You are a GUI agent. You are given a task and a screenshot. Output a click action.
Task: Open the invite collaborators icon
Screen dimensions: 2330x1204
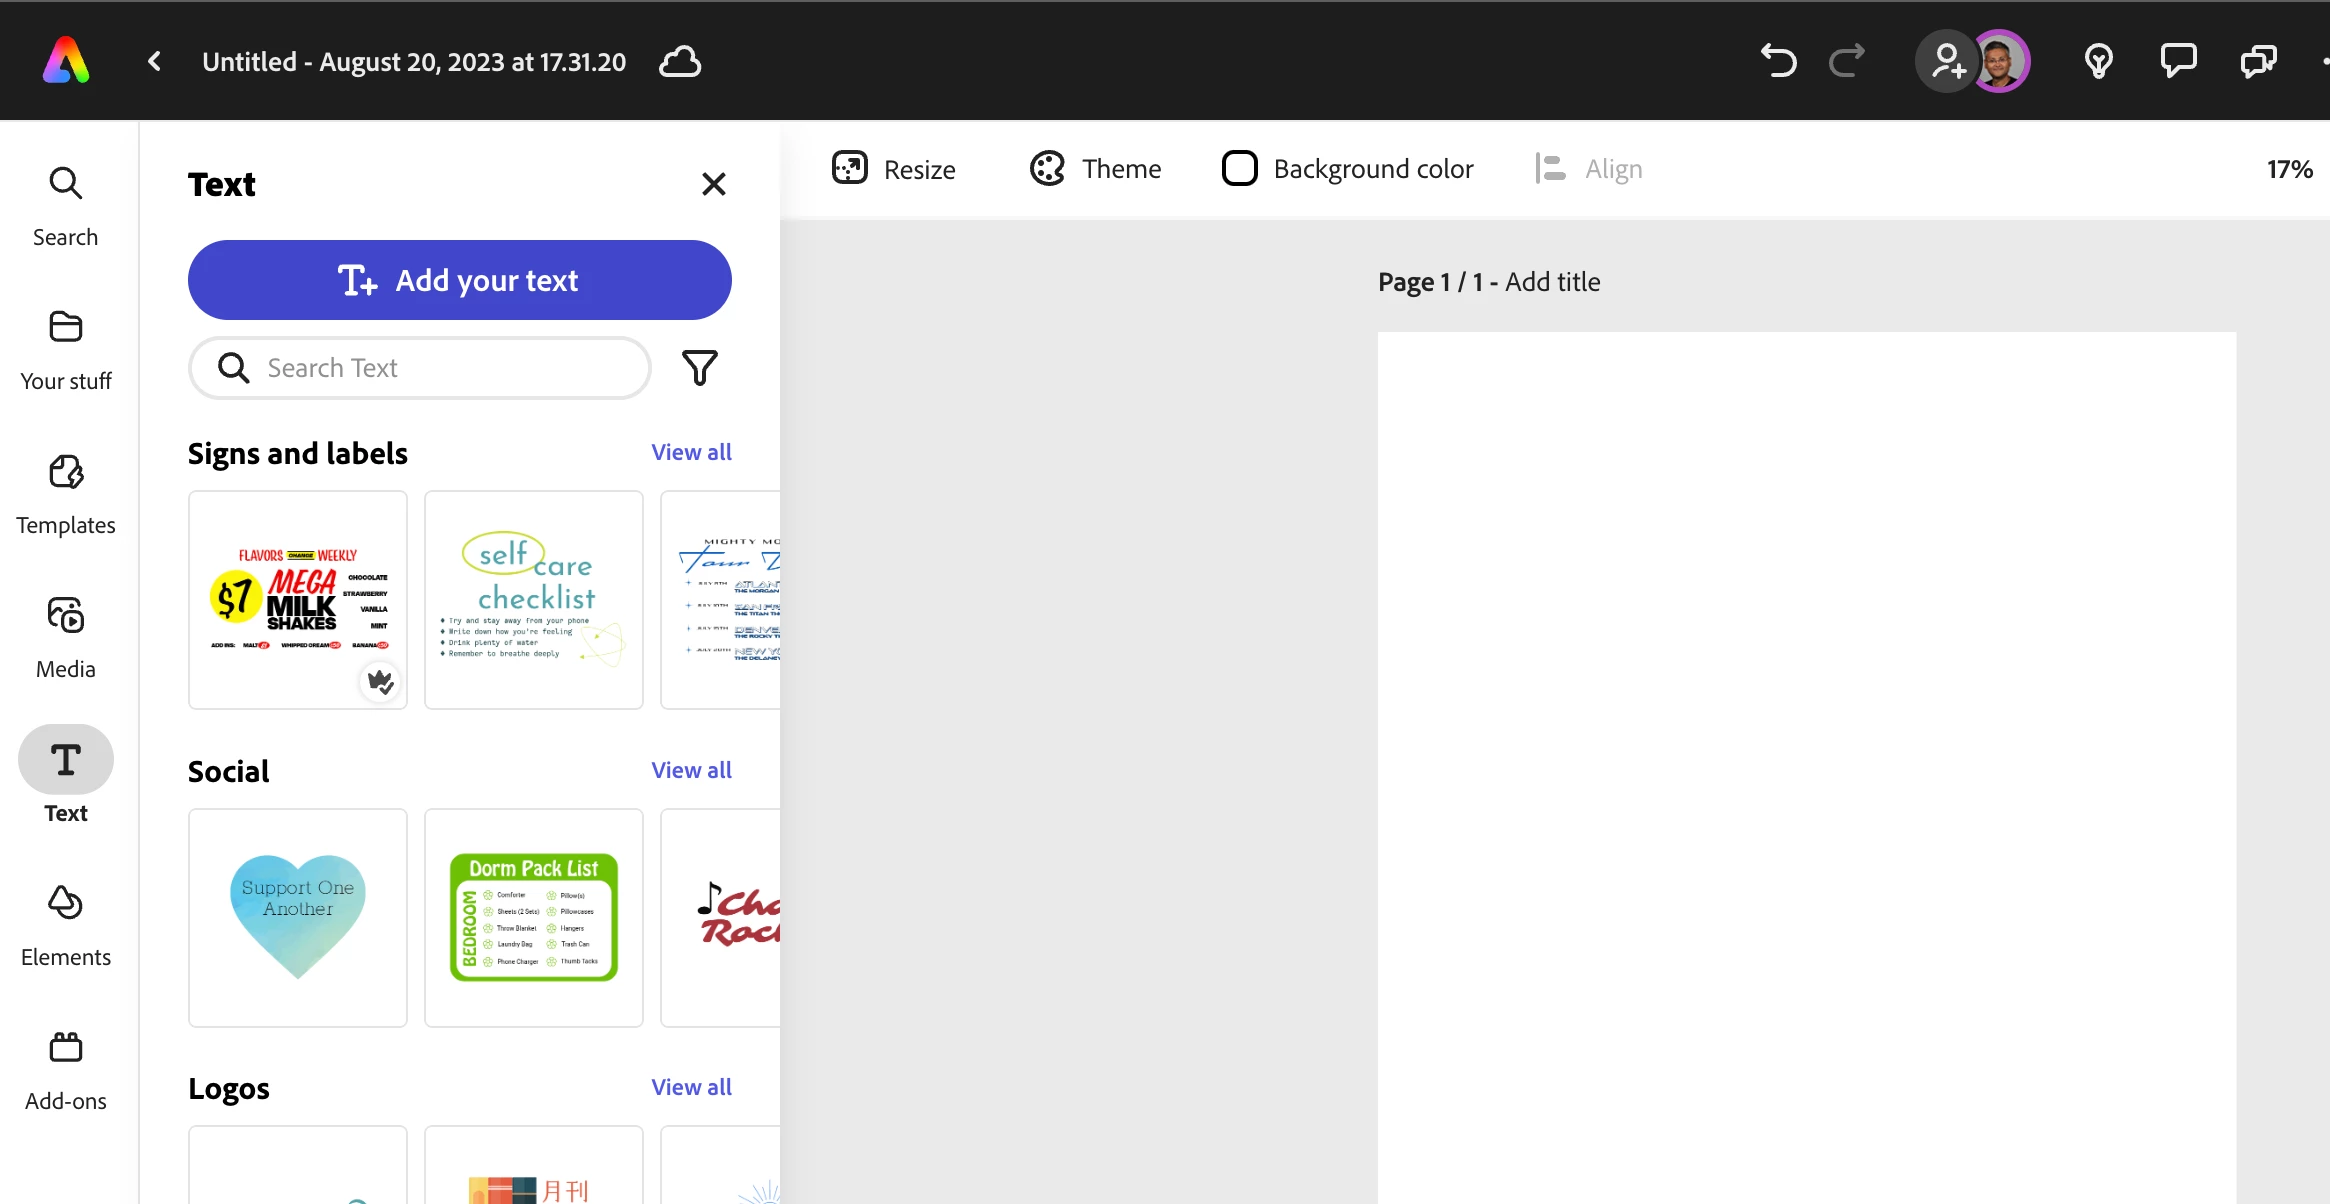(1946, 61)
